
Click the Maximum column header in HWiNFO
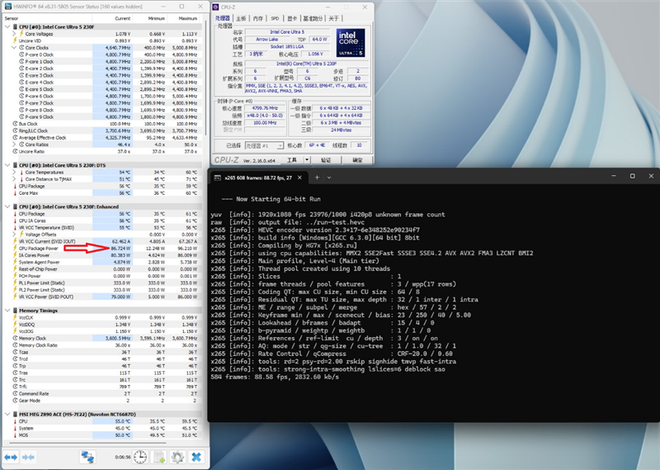point(186,17)
